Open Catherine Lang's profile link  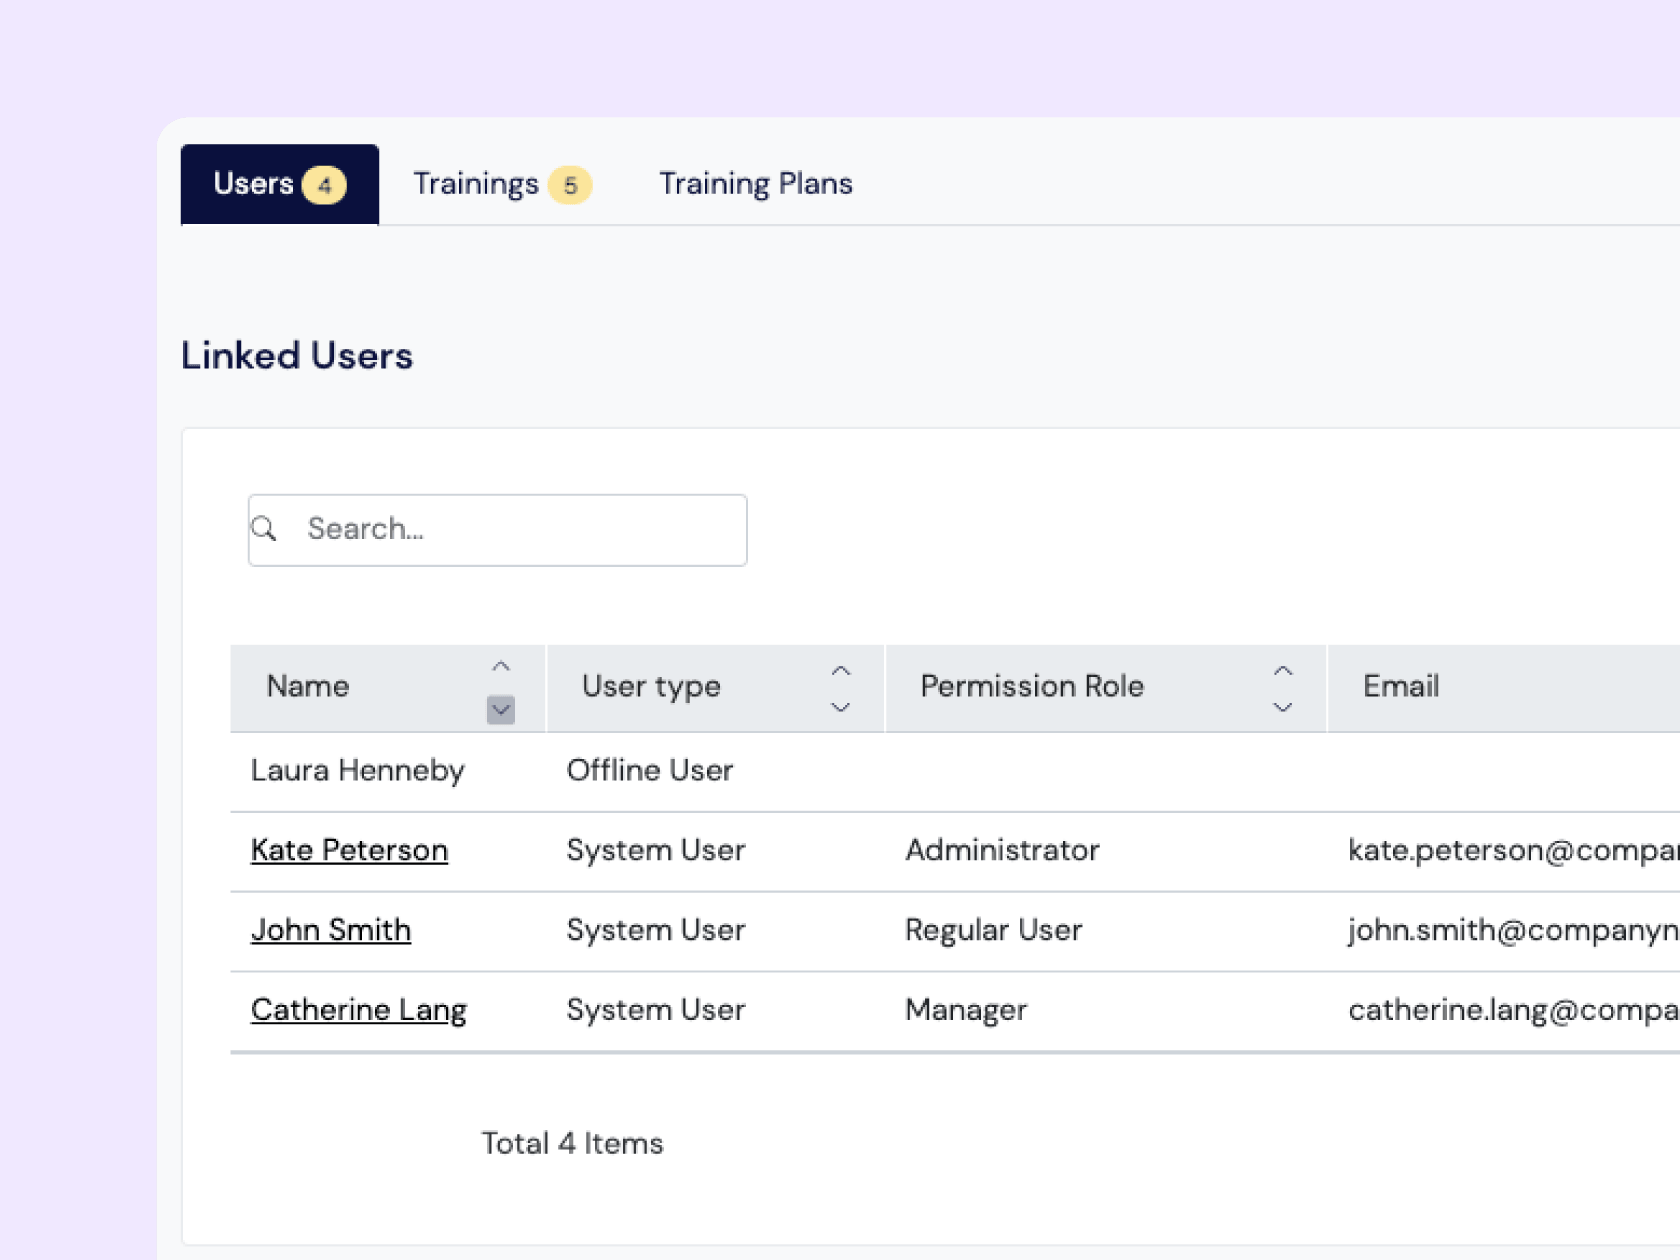click(x=358, y=1009)
